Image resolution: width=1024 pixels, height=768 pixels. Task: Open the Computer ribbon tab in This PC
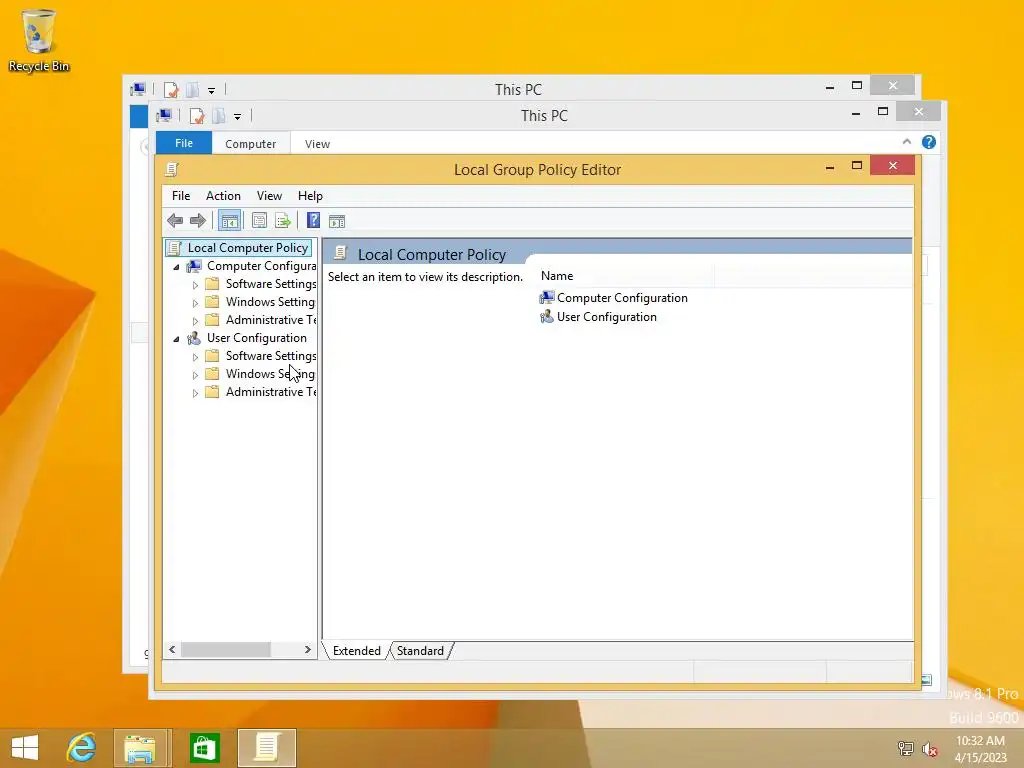tap(250, 144)
